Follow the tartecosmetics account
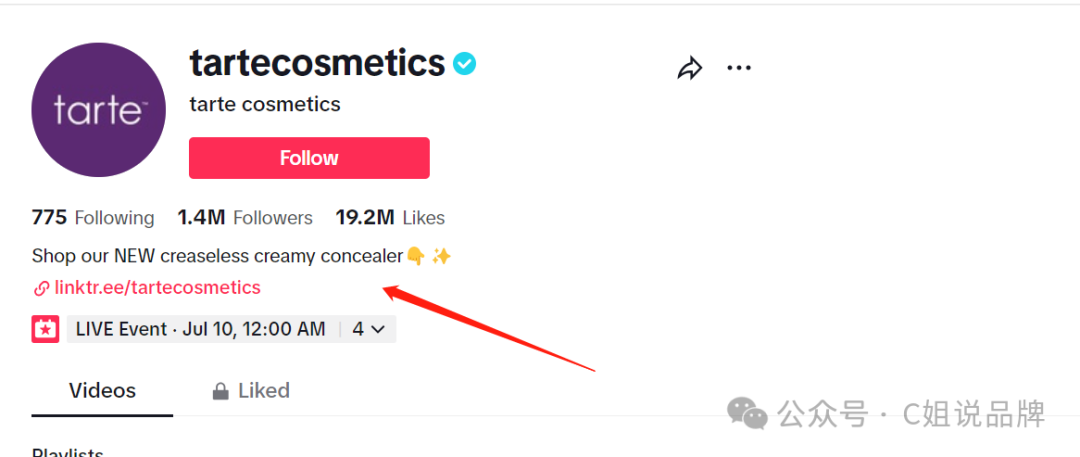The width and height of the screenshot is (1080, 457). [309, 158]
